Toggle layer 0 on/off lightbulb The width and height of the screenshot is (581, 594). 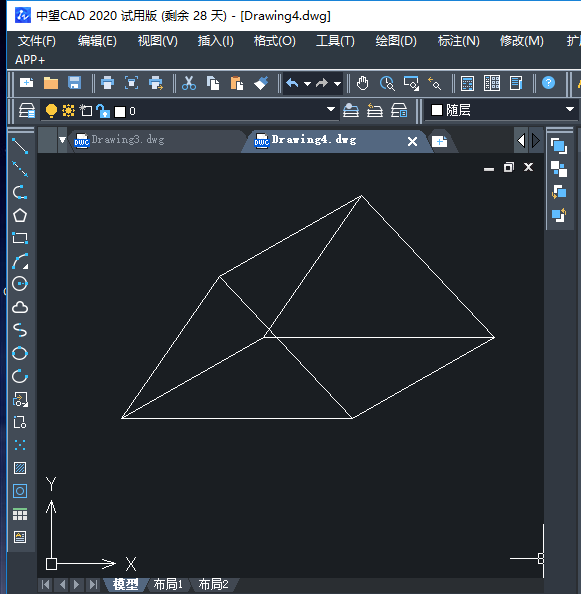click(51, 111)
